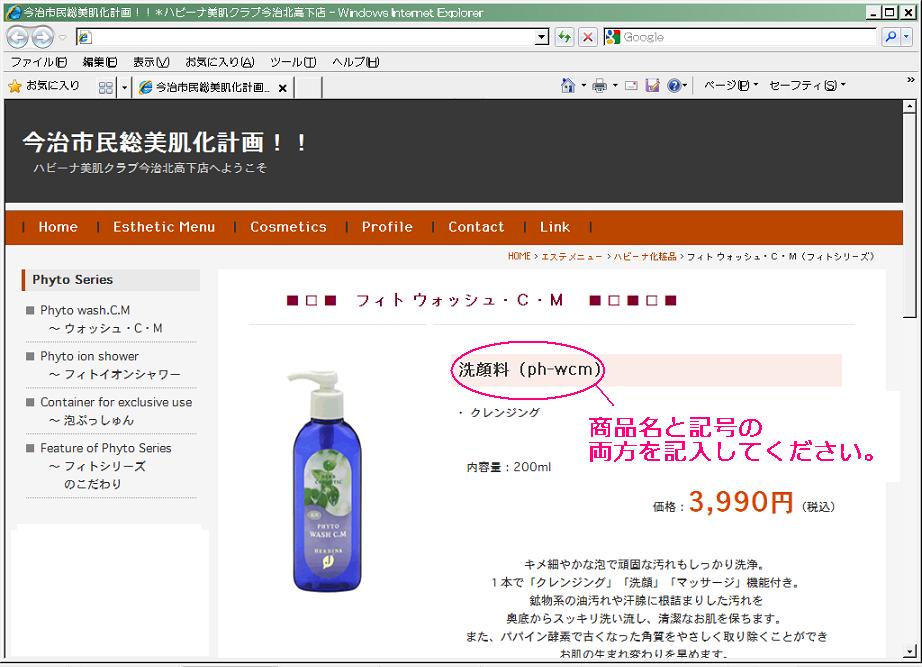Expand the Print options dropdown arrow
922x667 pixels.
click(x=615, y=86)
